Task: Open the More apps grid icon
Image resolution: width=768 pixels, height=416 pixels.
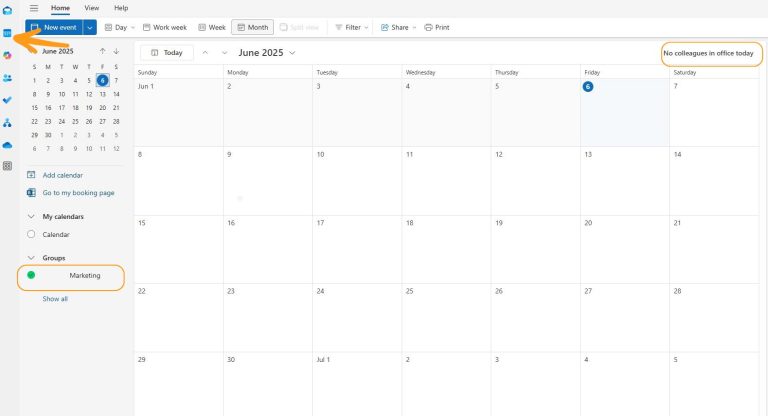Action: (x=7, y=166)
